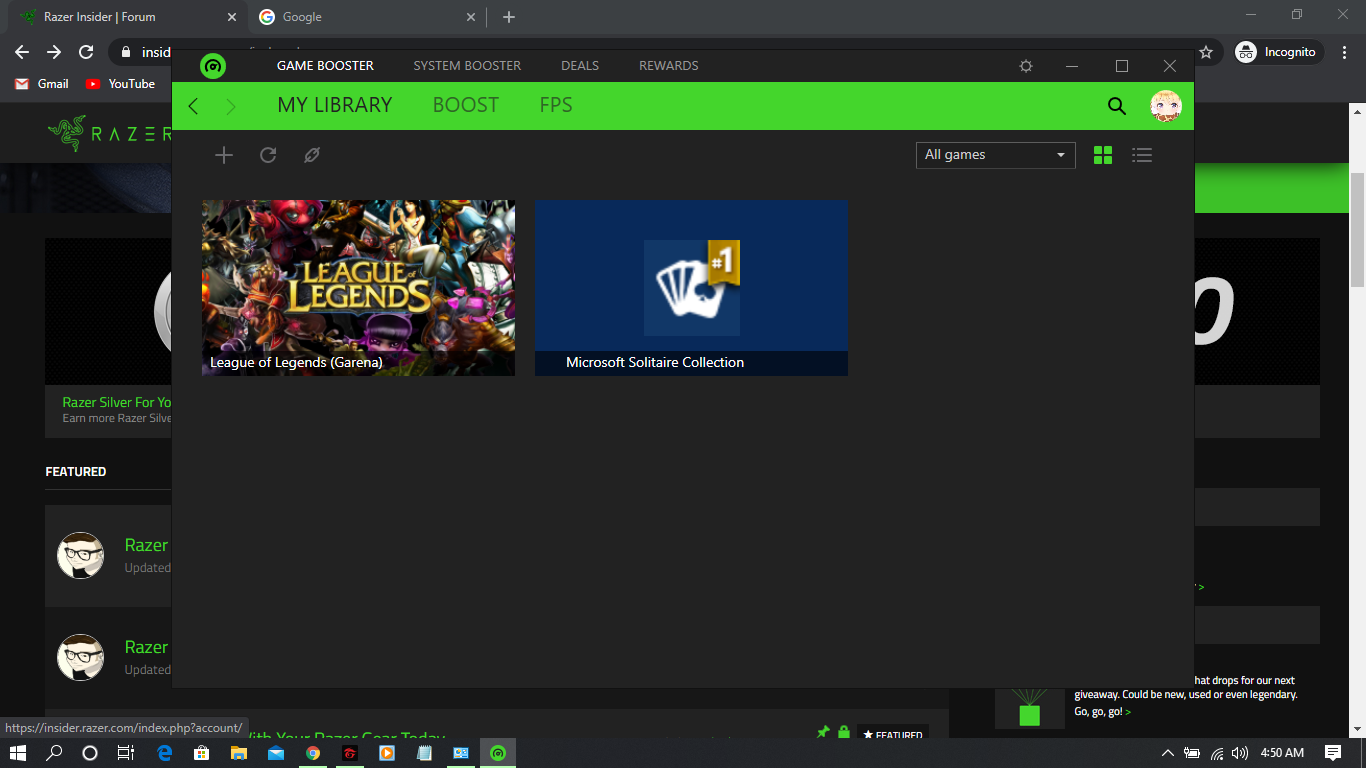Show hidden system tray icons

click(x=1167, y=753)
